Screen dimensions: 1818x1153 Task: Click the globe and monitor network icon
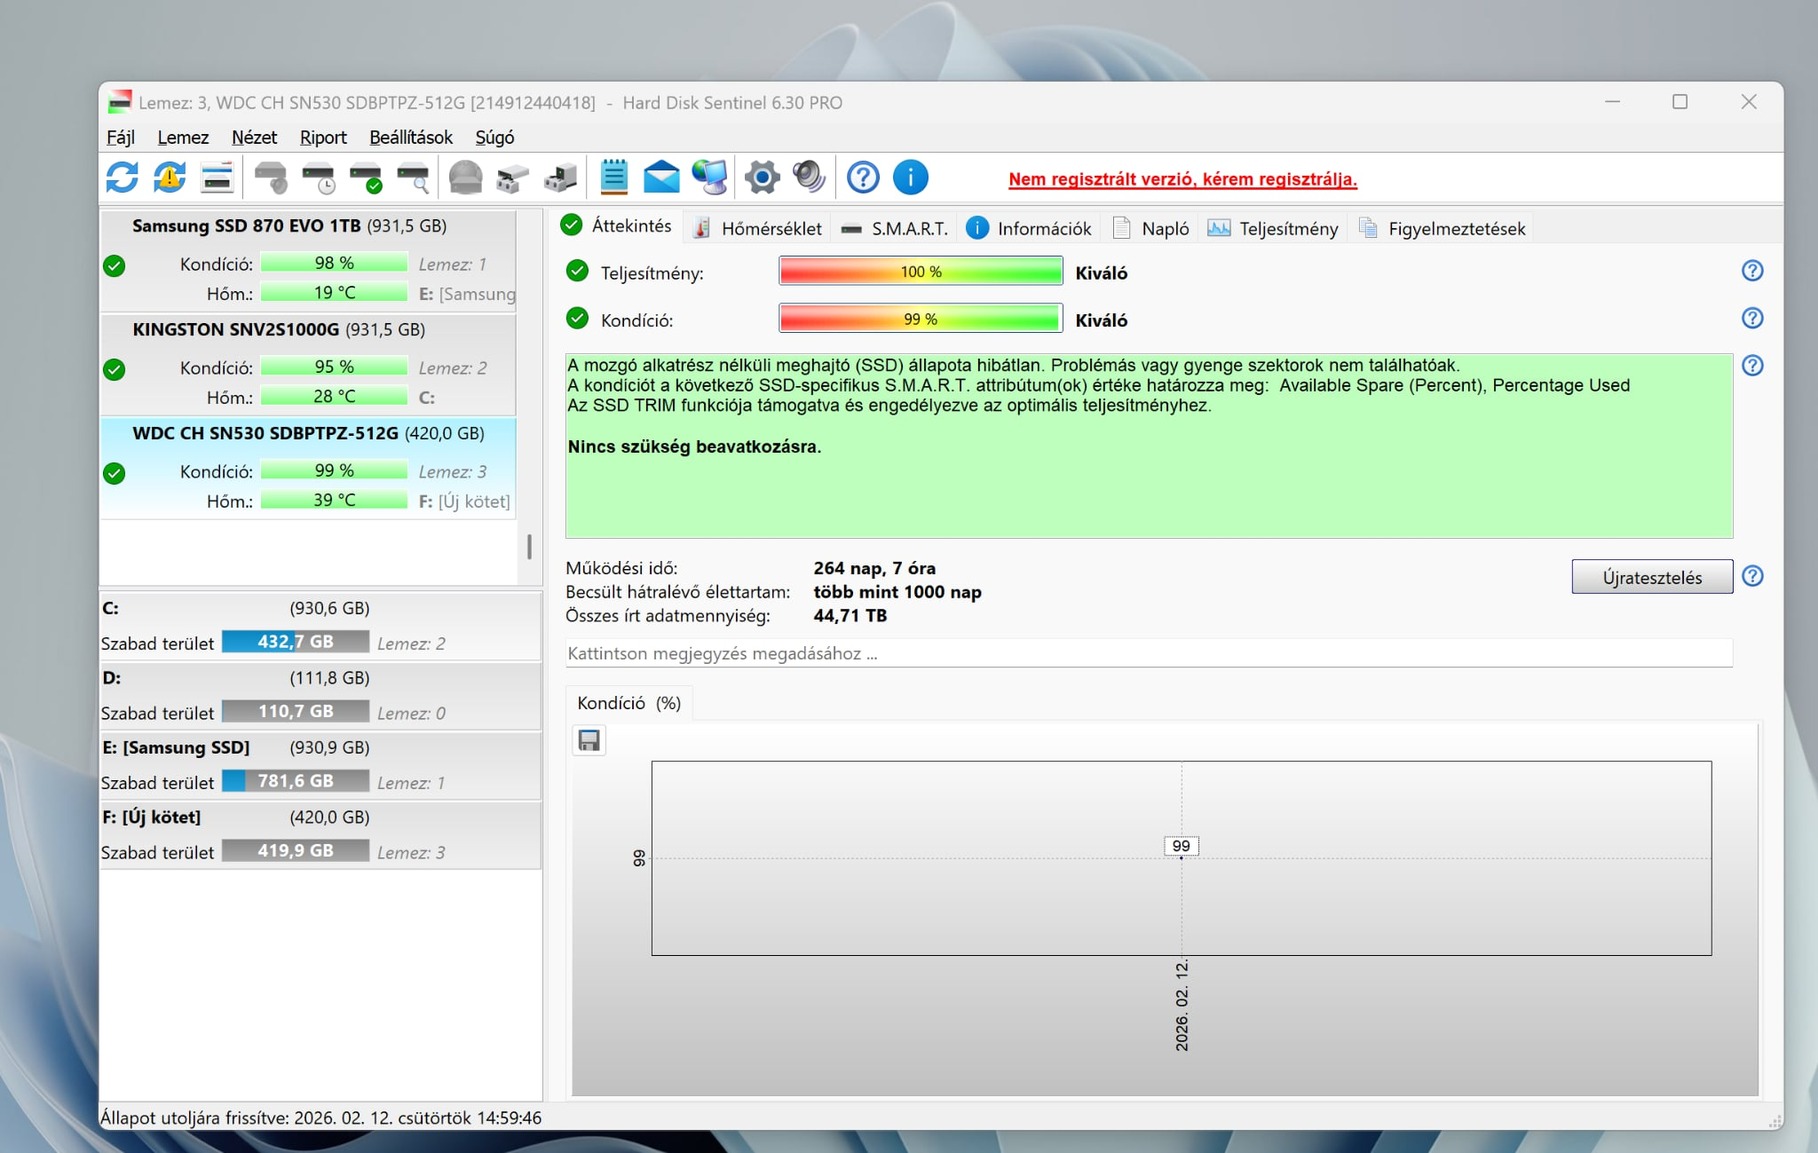710,178
